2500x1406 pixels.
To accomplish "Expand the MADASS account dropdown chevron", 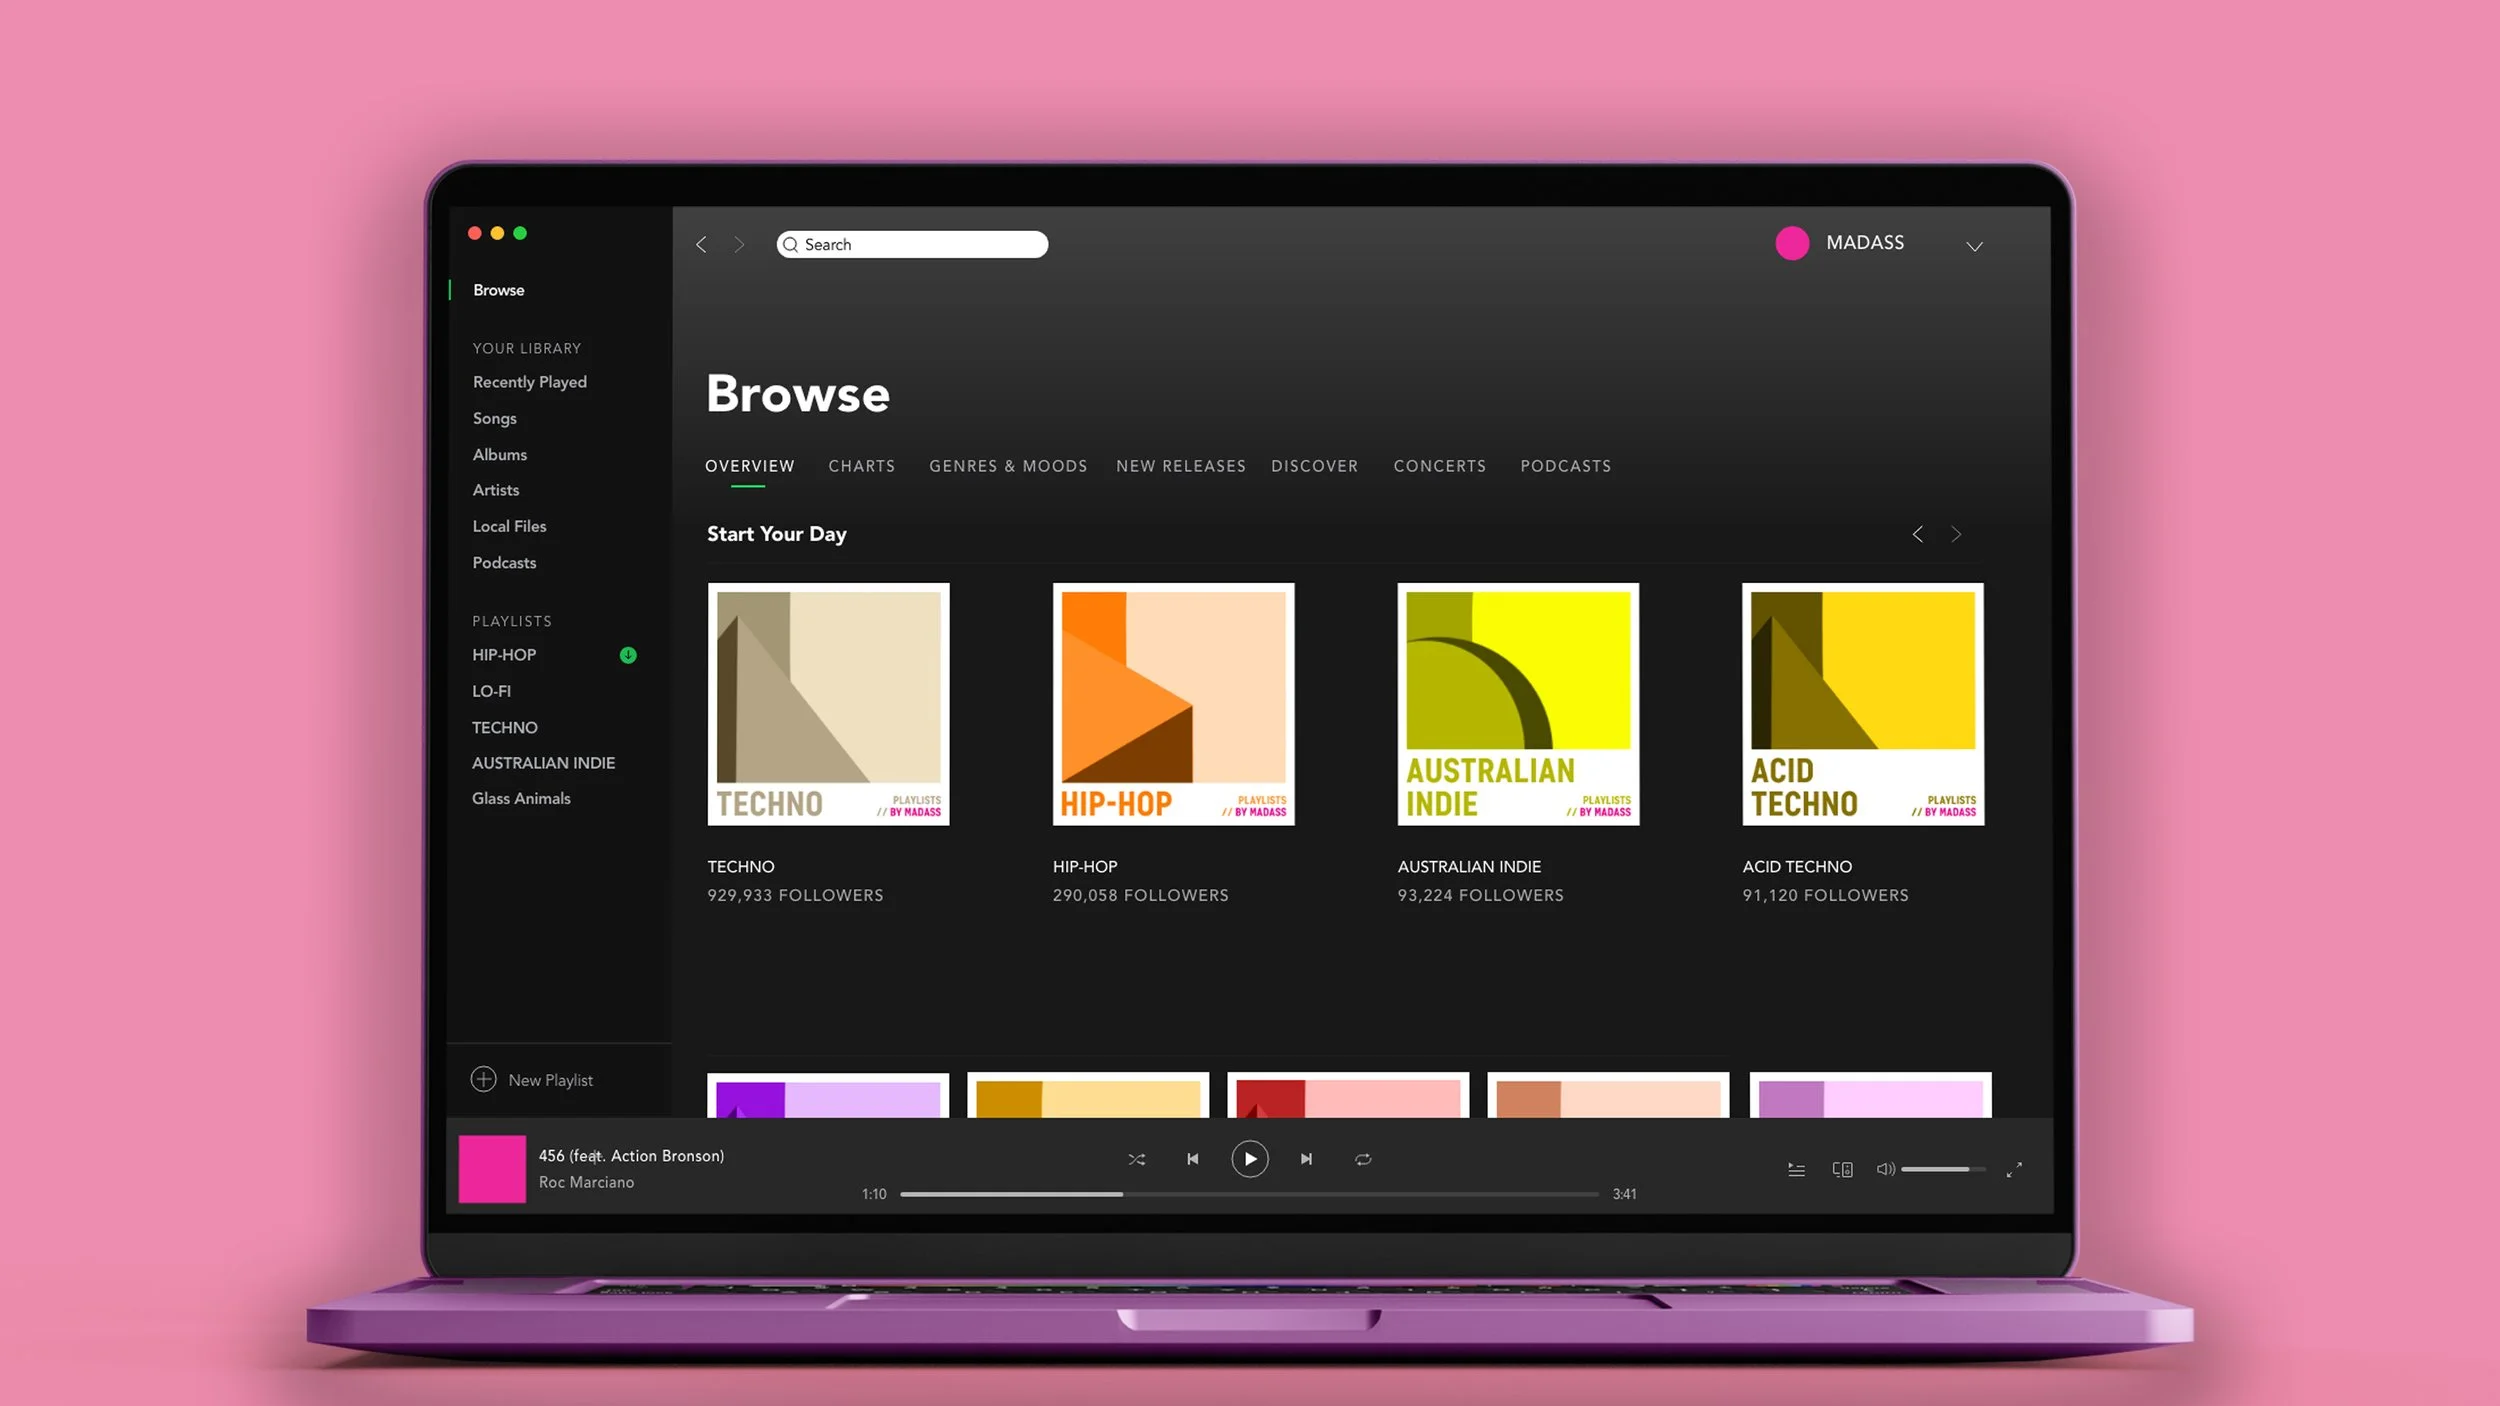I will (x=1974, y=246).
